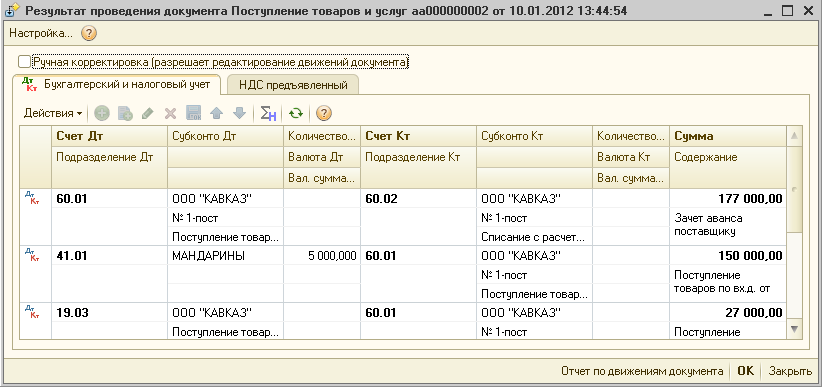This screenshot has height=387, width=822.
Task: Click the pencil Edit row icon
Action: [x=148, y=113]
